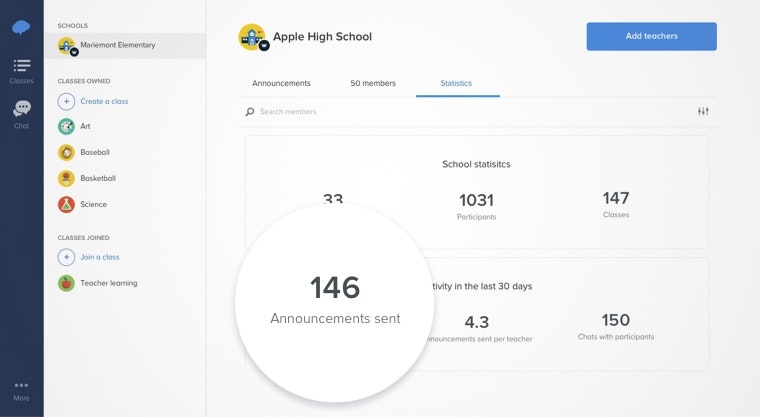The image size is (760, 417).
Task: Open the More menu with three dots
Action: pyautogui.click(x=21, y=391)
